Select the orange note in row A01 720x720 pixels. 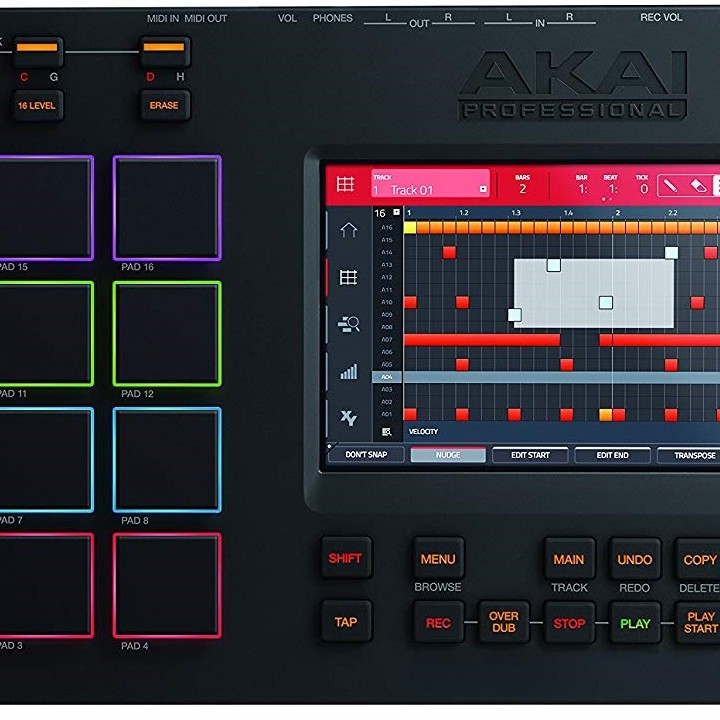pos(606,415)
